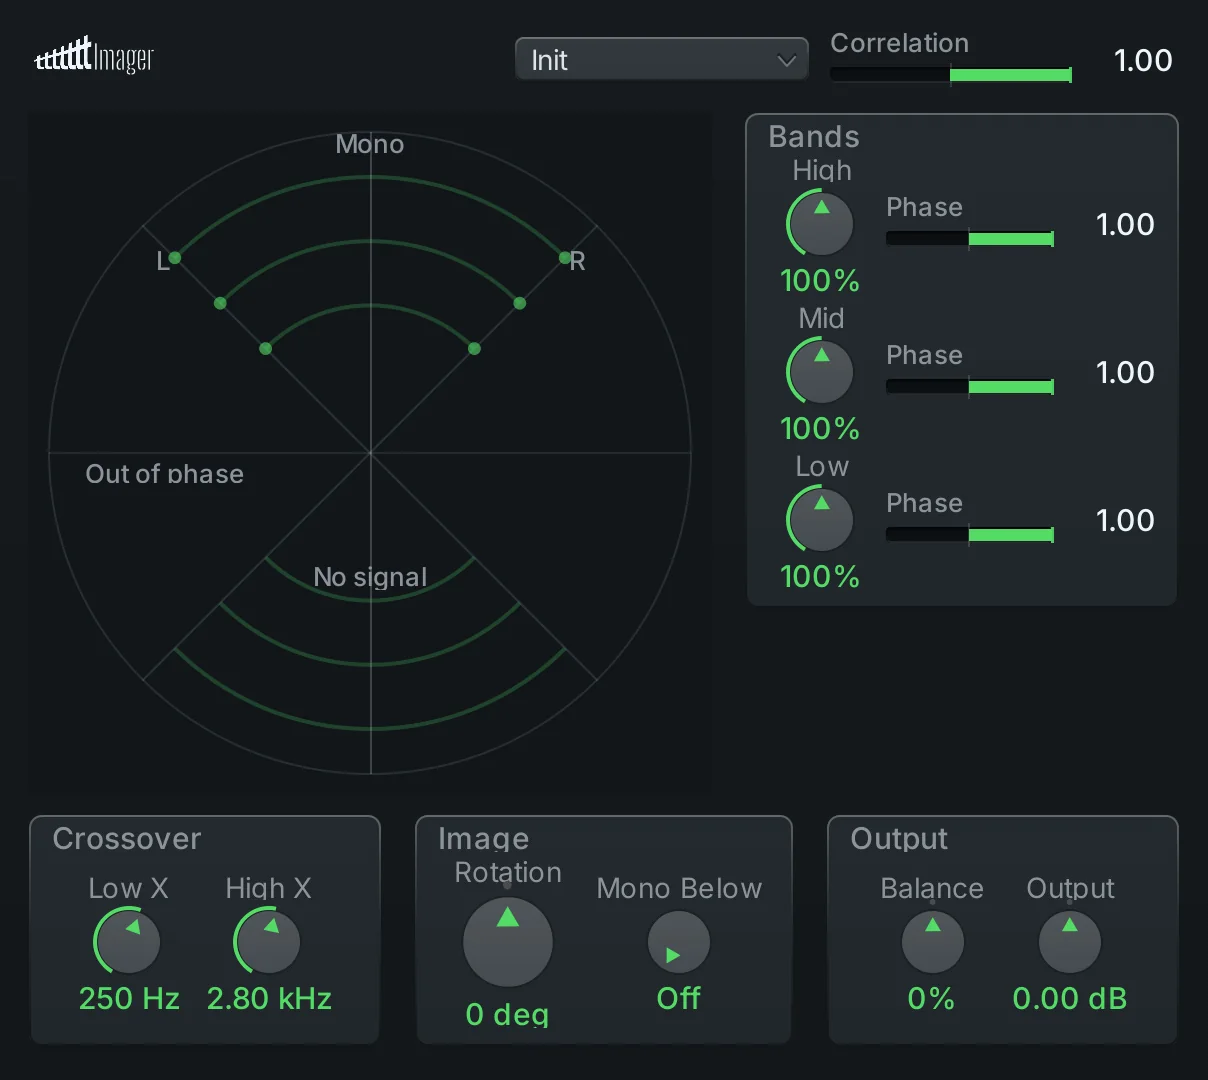
Task: Click the L marker on the vectorscope
Action: [163, 262]
